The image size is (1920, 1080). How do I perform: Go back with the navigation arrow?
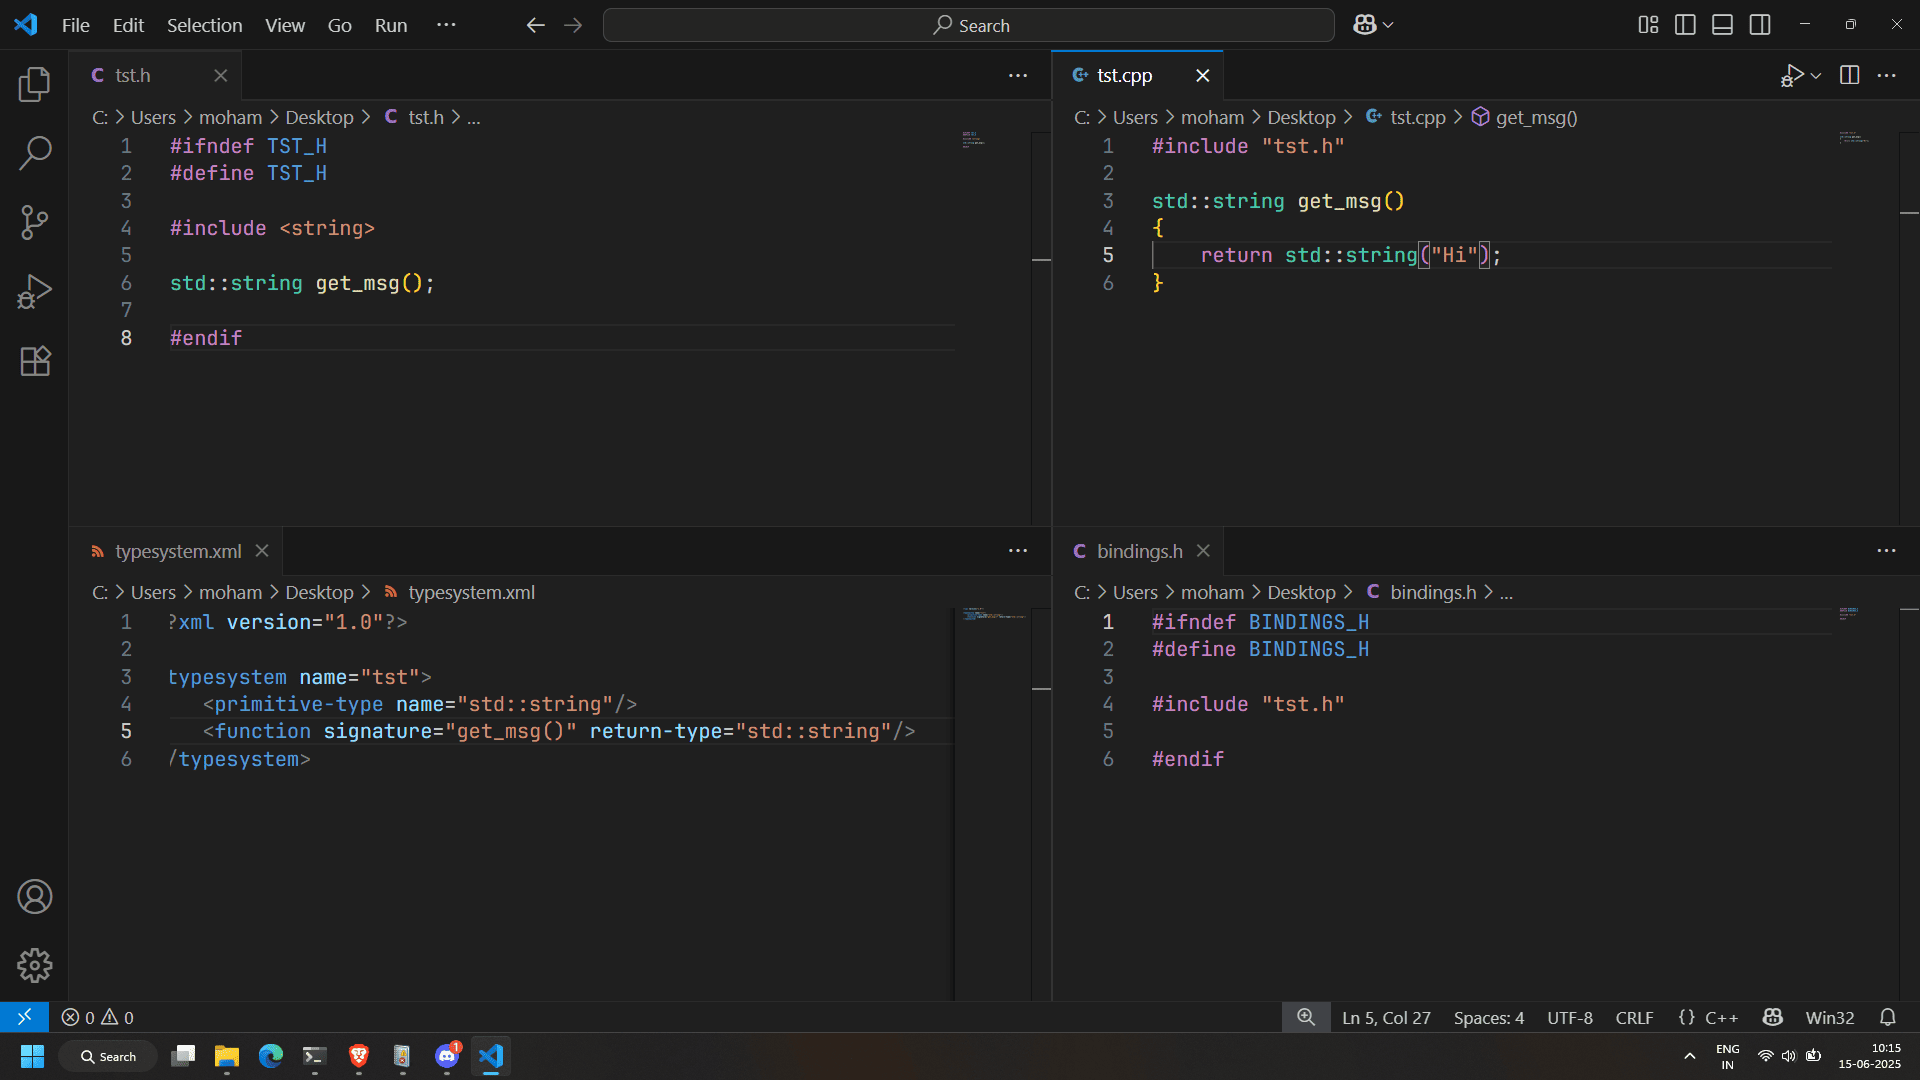(x=535, y=25)
